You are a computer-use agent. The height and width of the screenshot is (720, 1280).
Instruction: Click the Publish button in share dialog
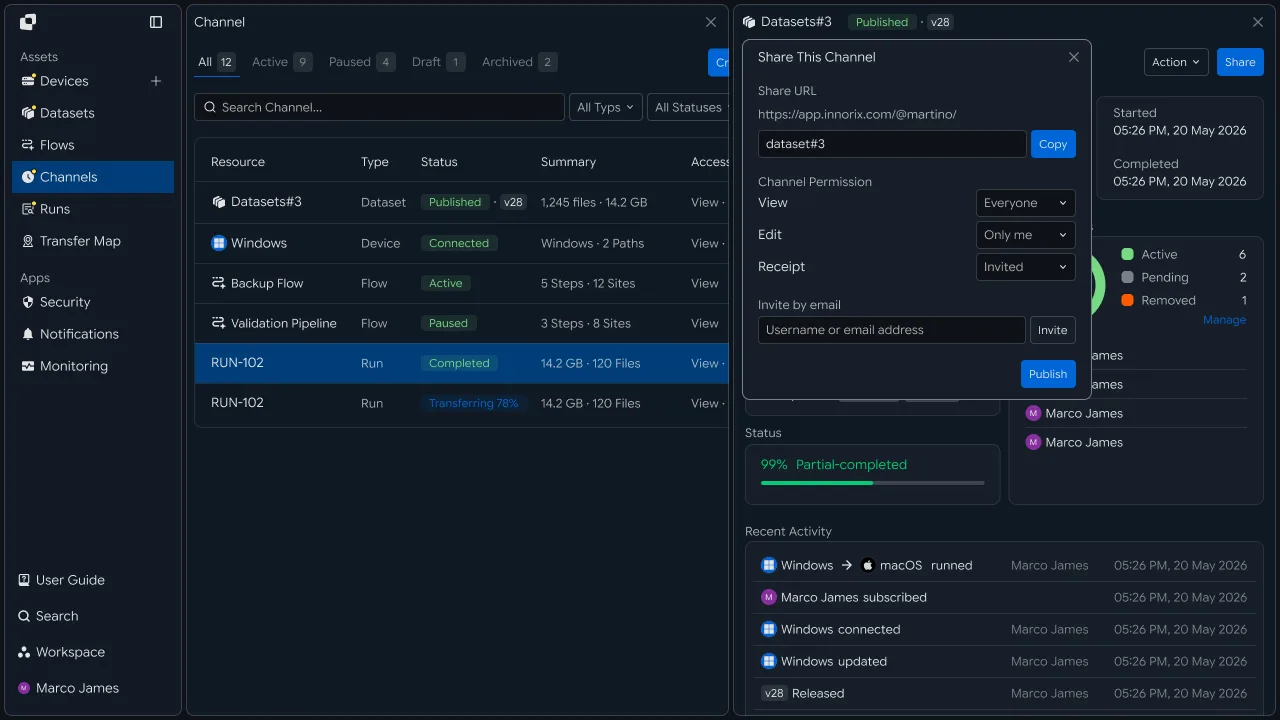tap(1048, 374)
